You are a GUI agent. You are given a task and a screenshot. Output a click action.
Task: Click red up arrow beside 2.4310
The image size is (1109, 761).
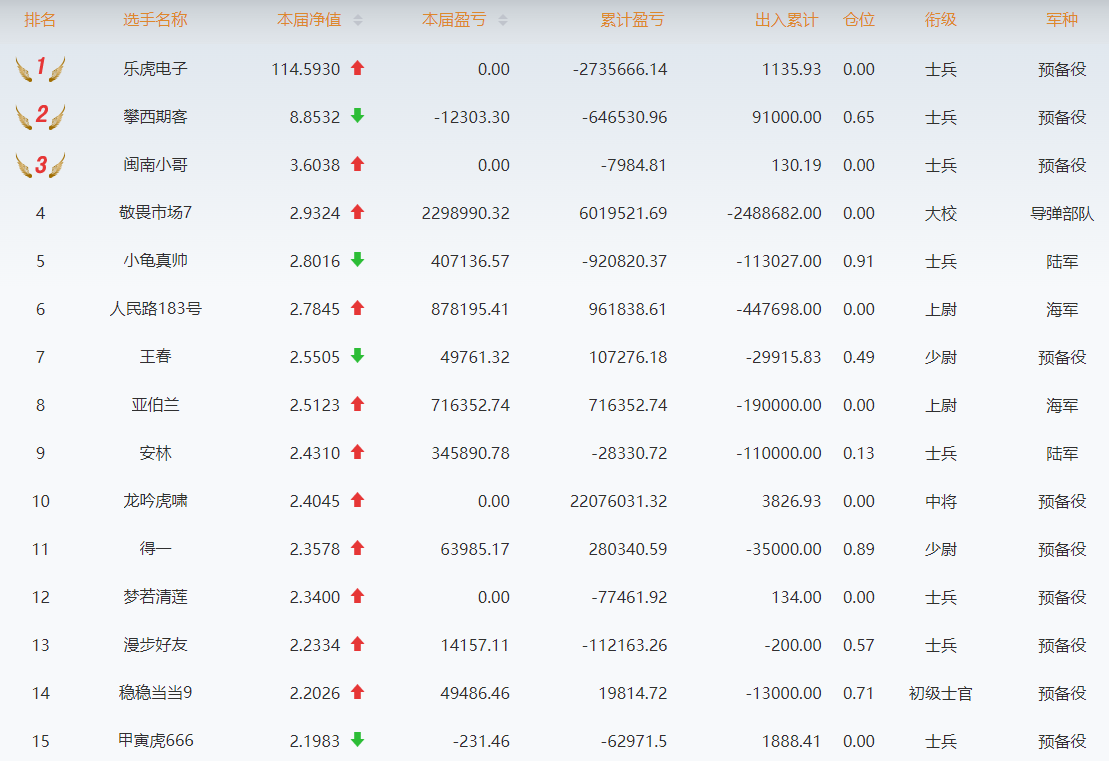tap(358, 452)
